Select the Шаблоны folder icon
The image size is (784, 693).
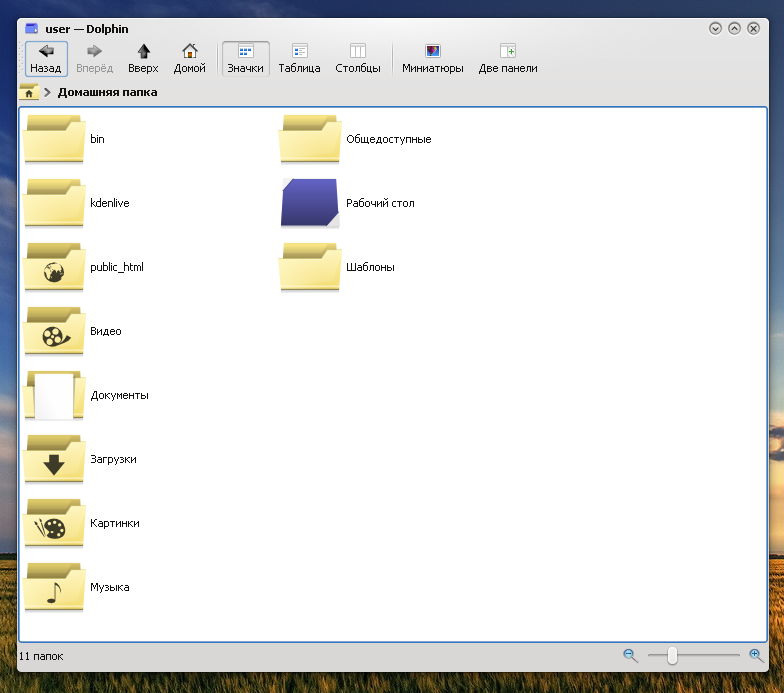click(310, 267)
